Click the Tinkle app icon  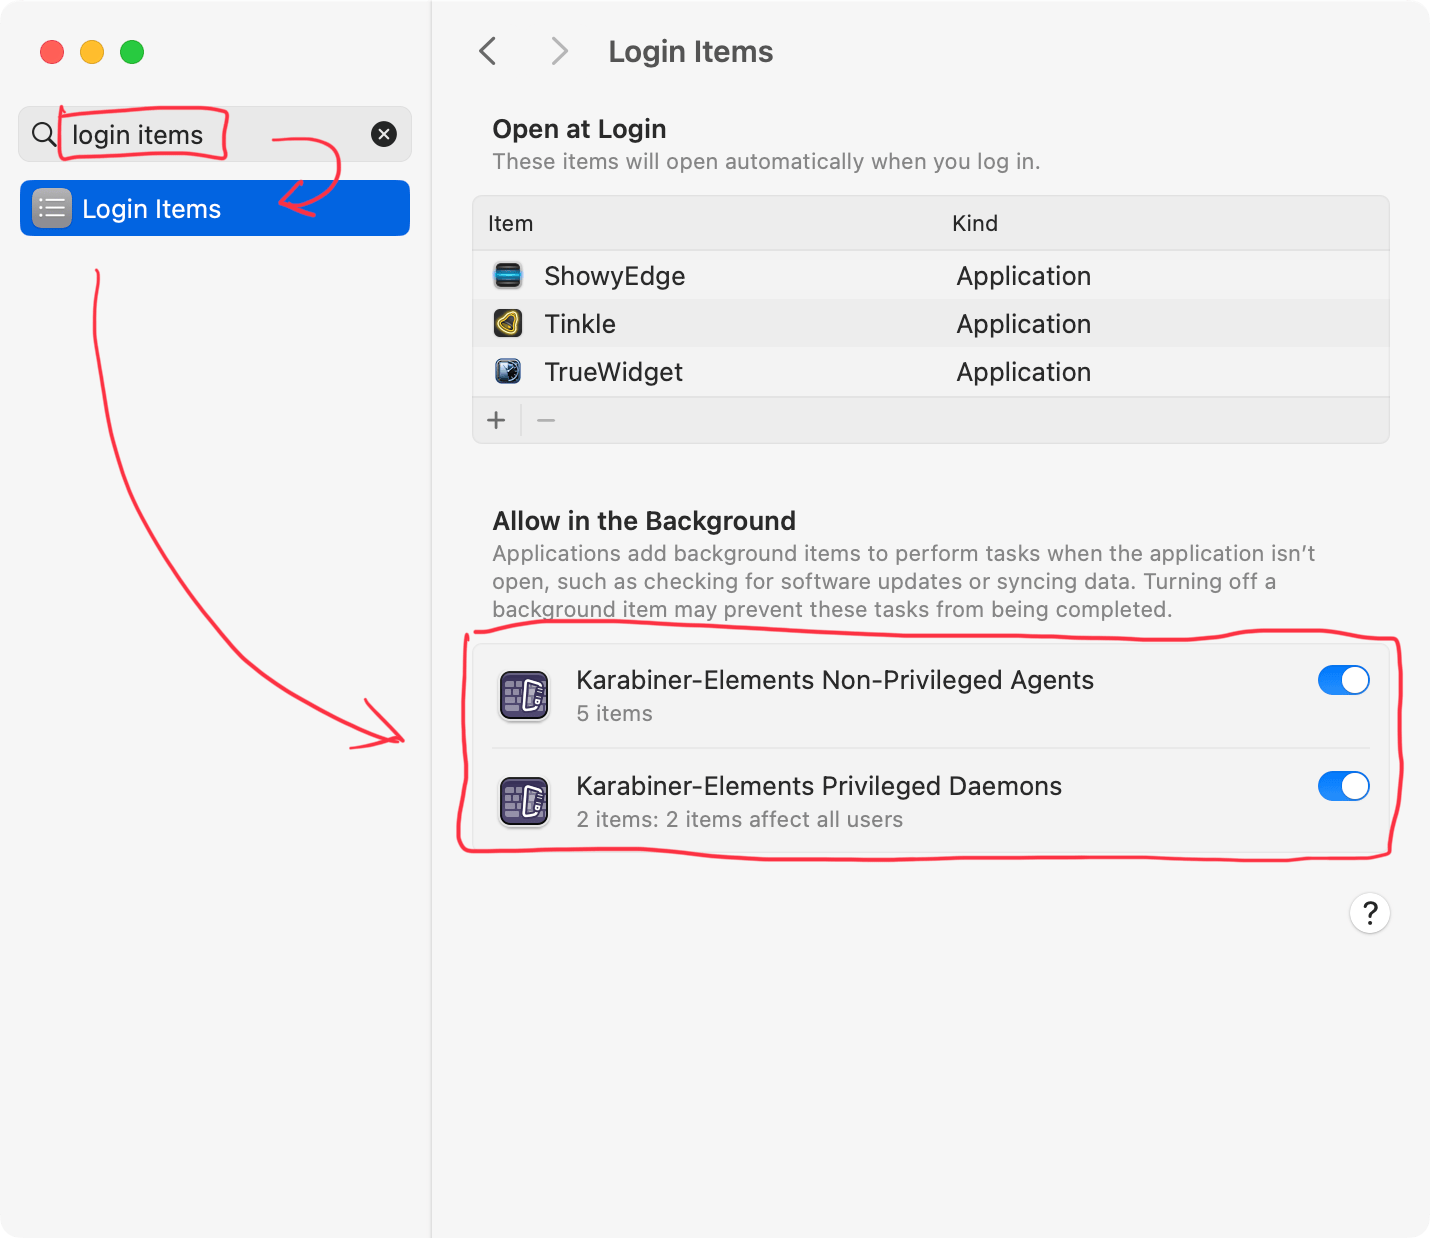[x=508, y=323]
